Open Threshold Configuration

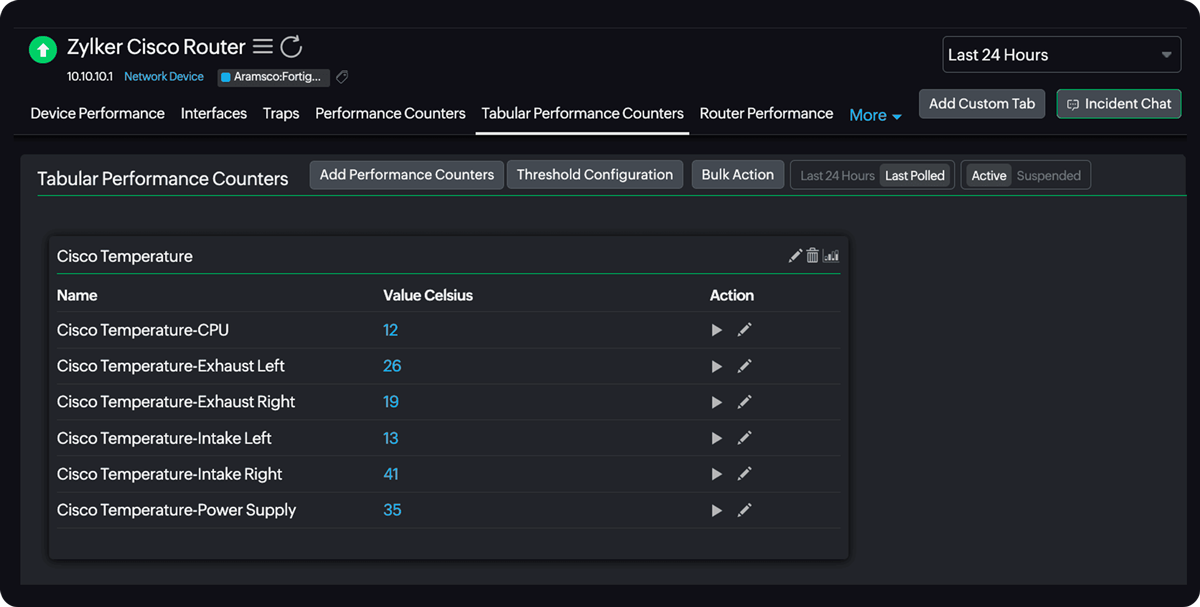[594, 174]
